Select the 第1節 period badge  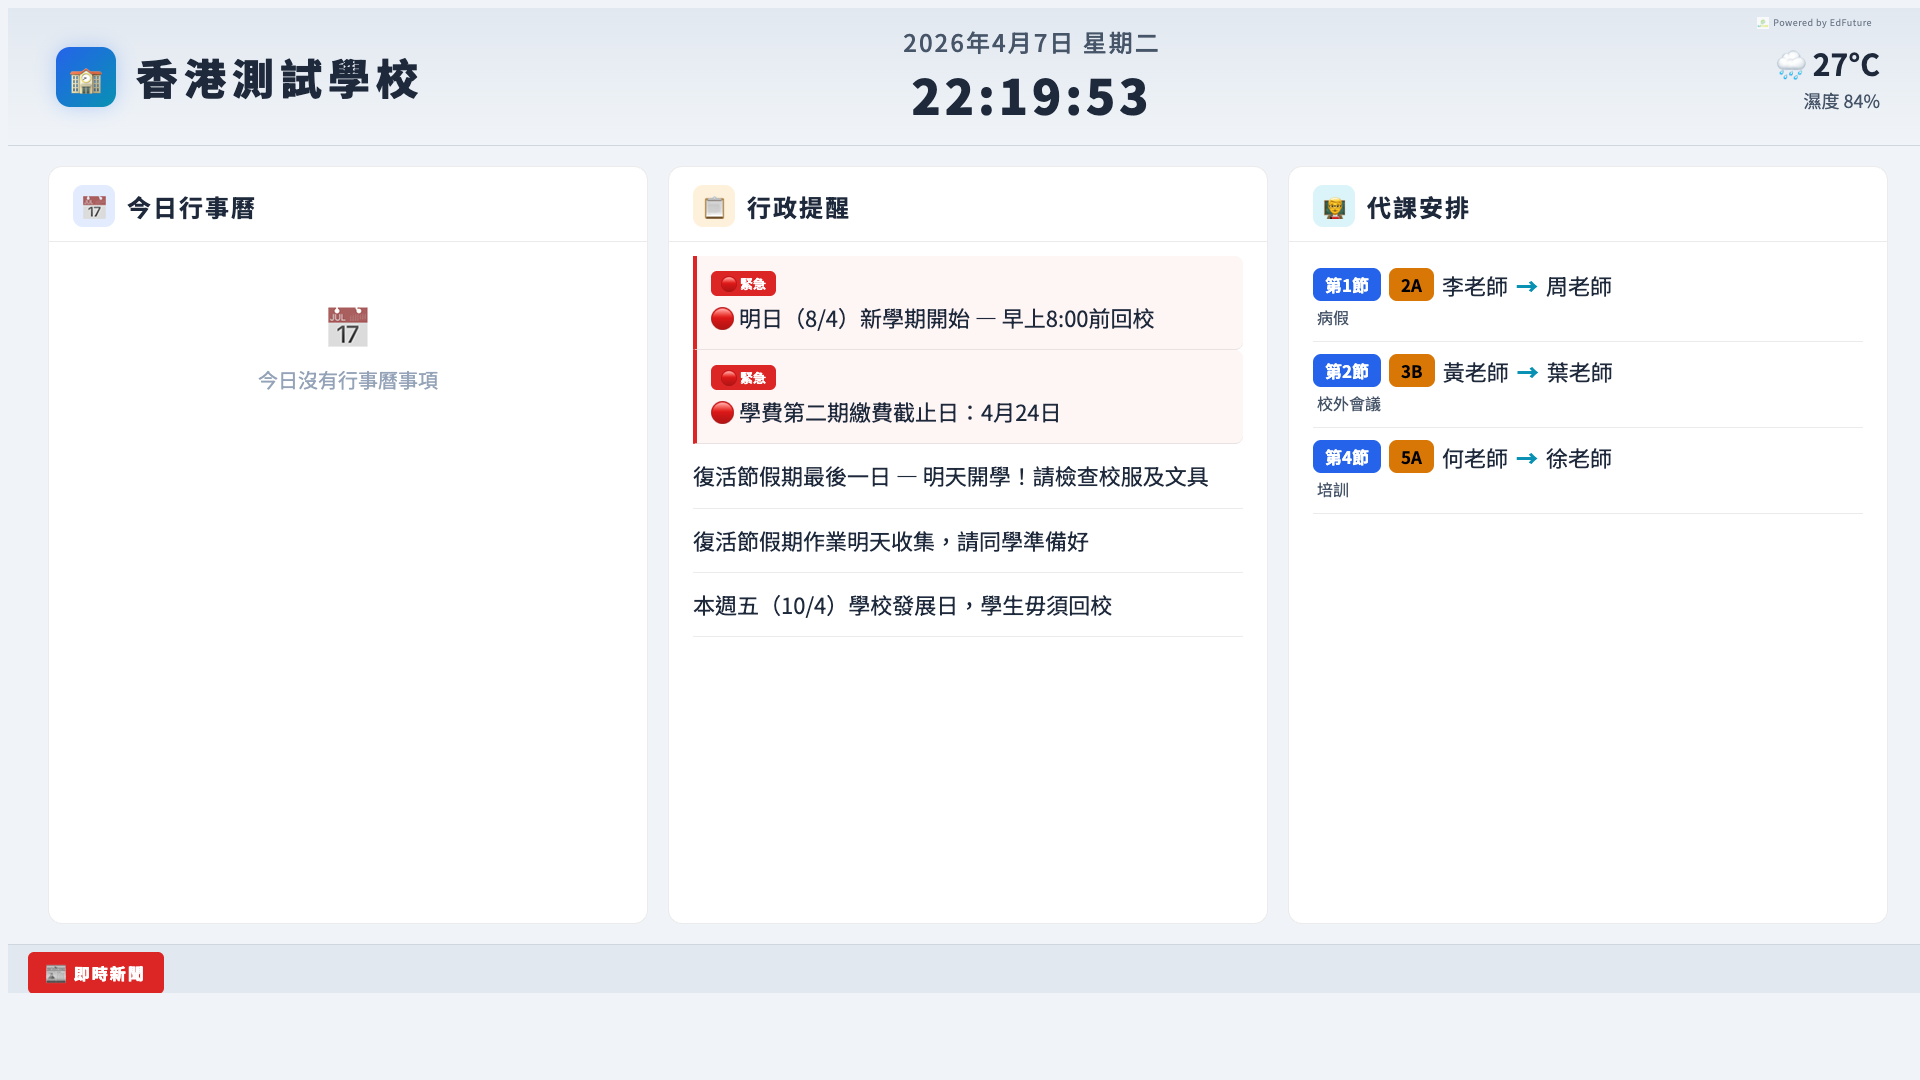click(1346, 286)
